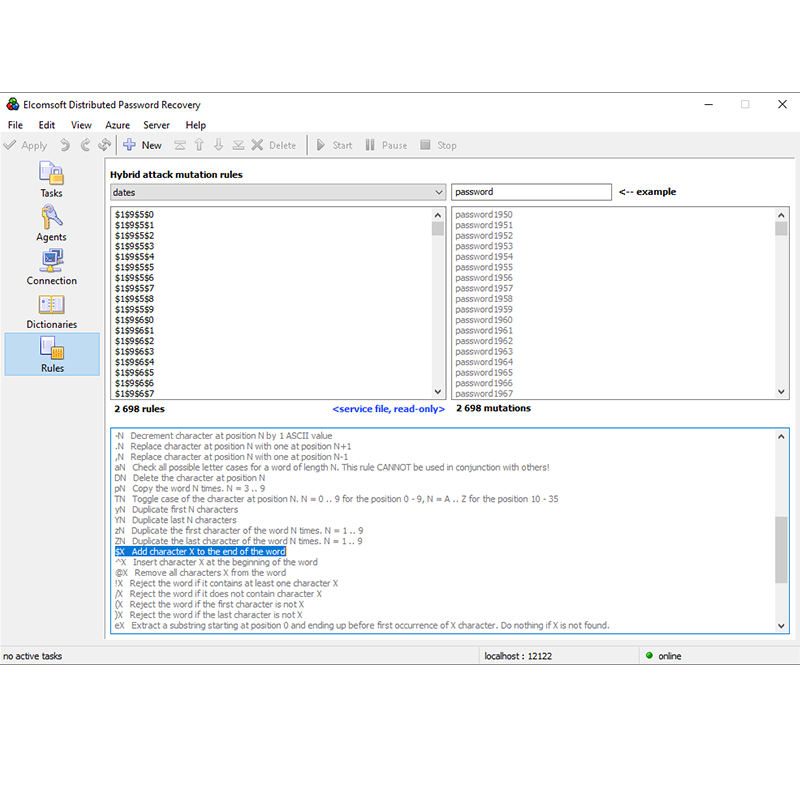The width and height of the screenshot is (800, 800).
Task: Click the Apply checkmark toolbar button
Action: [x=26, y=145]
